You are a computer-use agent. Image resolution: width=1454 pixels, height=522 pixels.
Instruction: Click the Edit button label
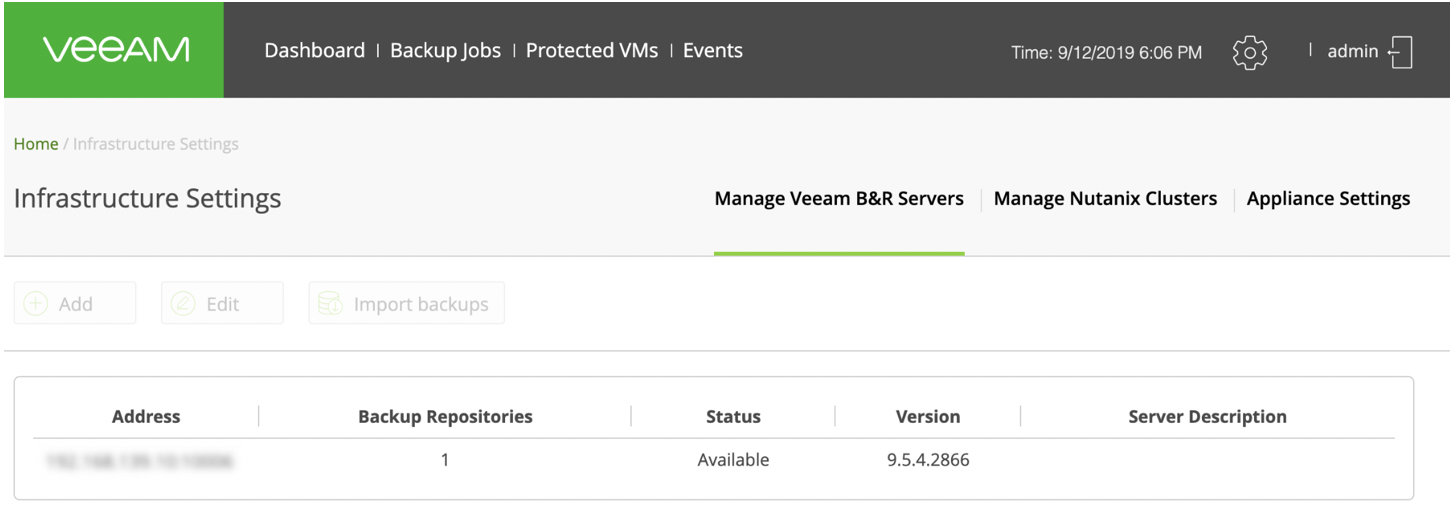[222, 304]
